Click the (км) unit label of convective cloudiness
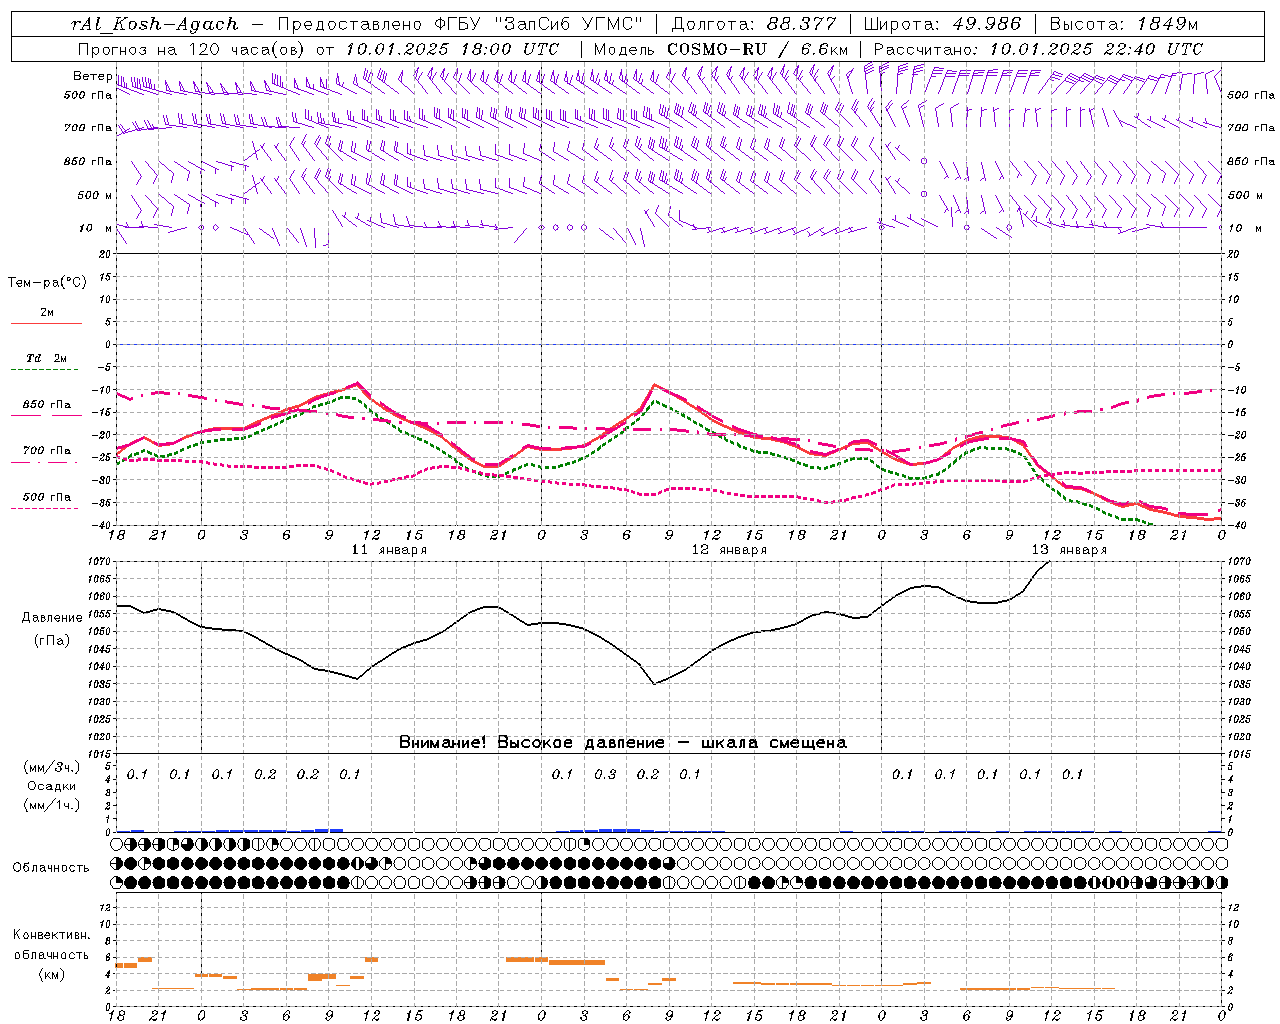 (x=52, y=974)
